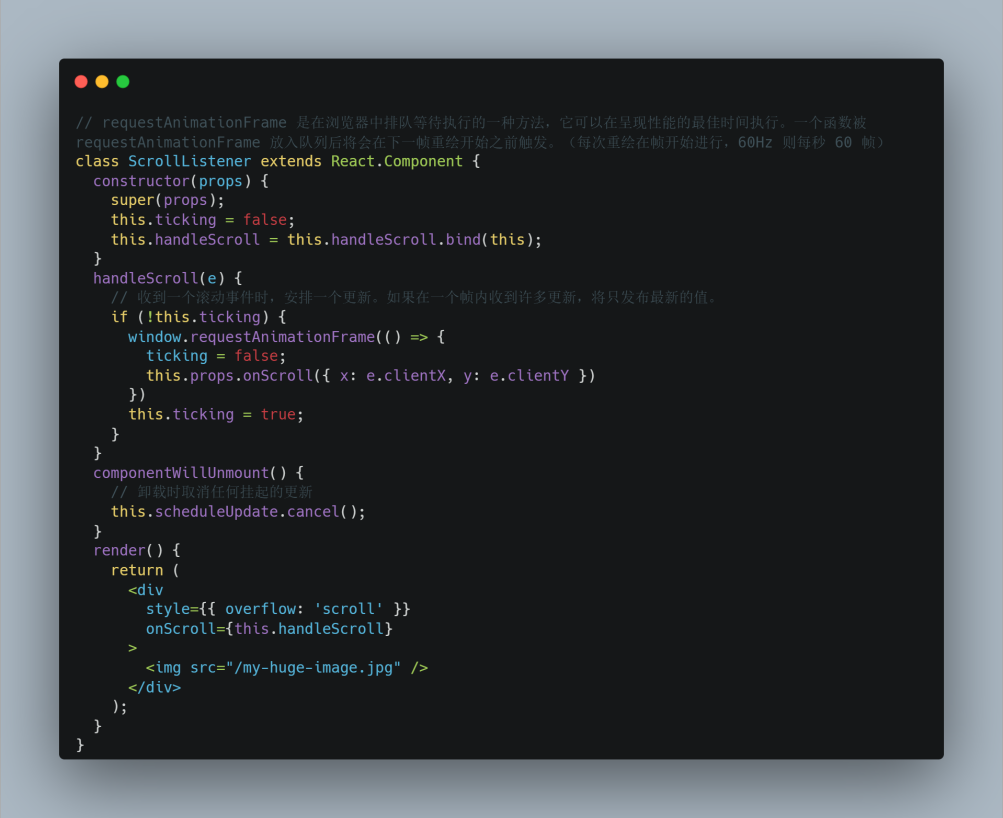Click the line 'this.scheduleUpdate.cancel();'
The image size is (1003, 818).
pos(238,512)
